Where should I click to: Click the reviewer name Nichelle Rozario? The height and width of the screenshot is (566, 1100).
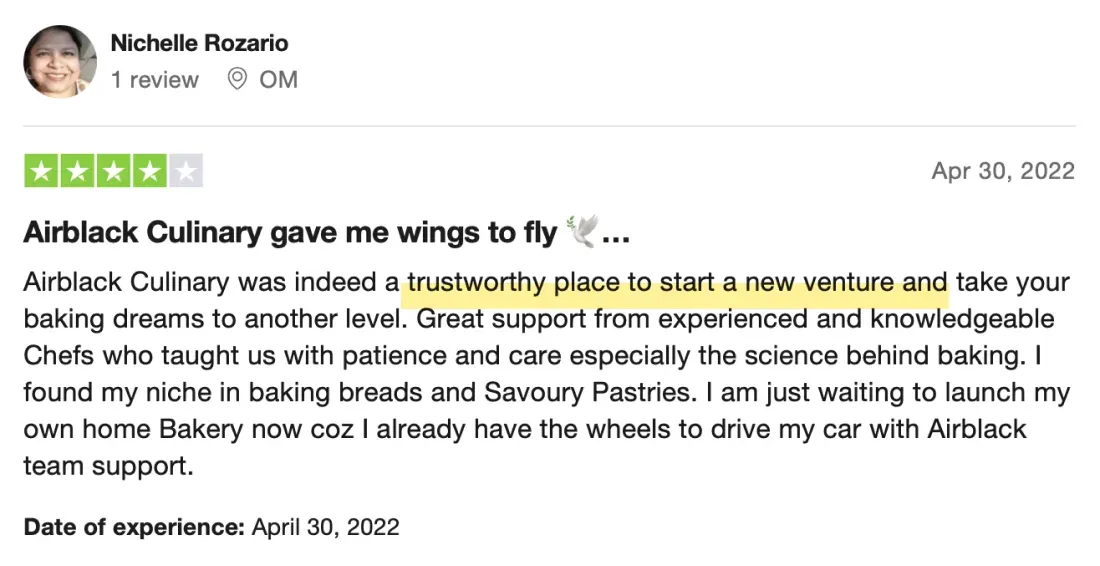tap(199, 43)
